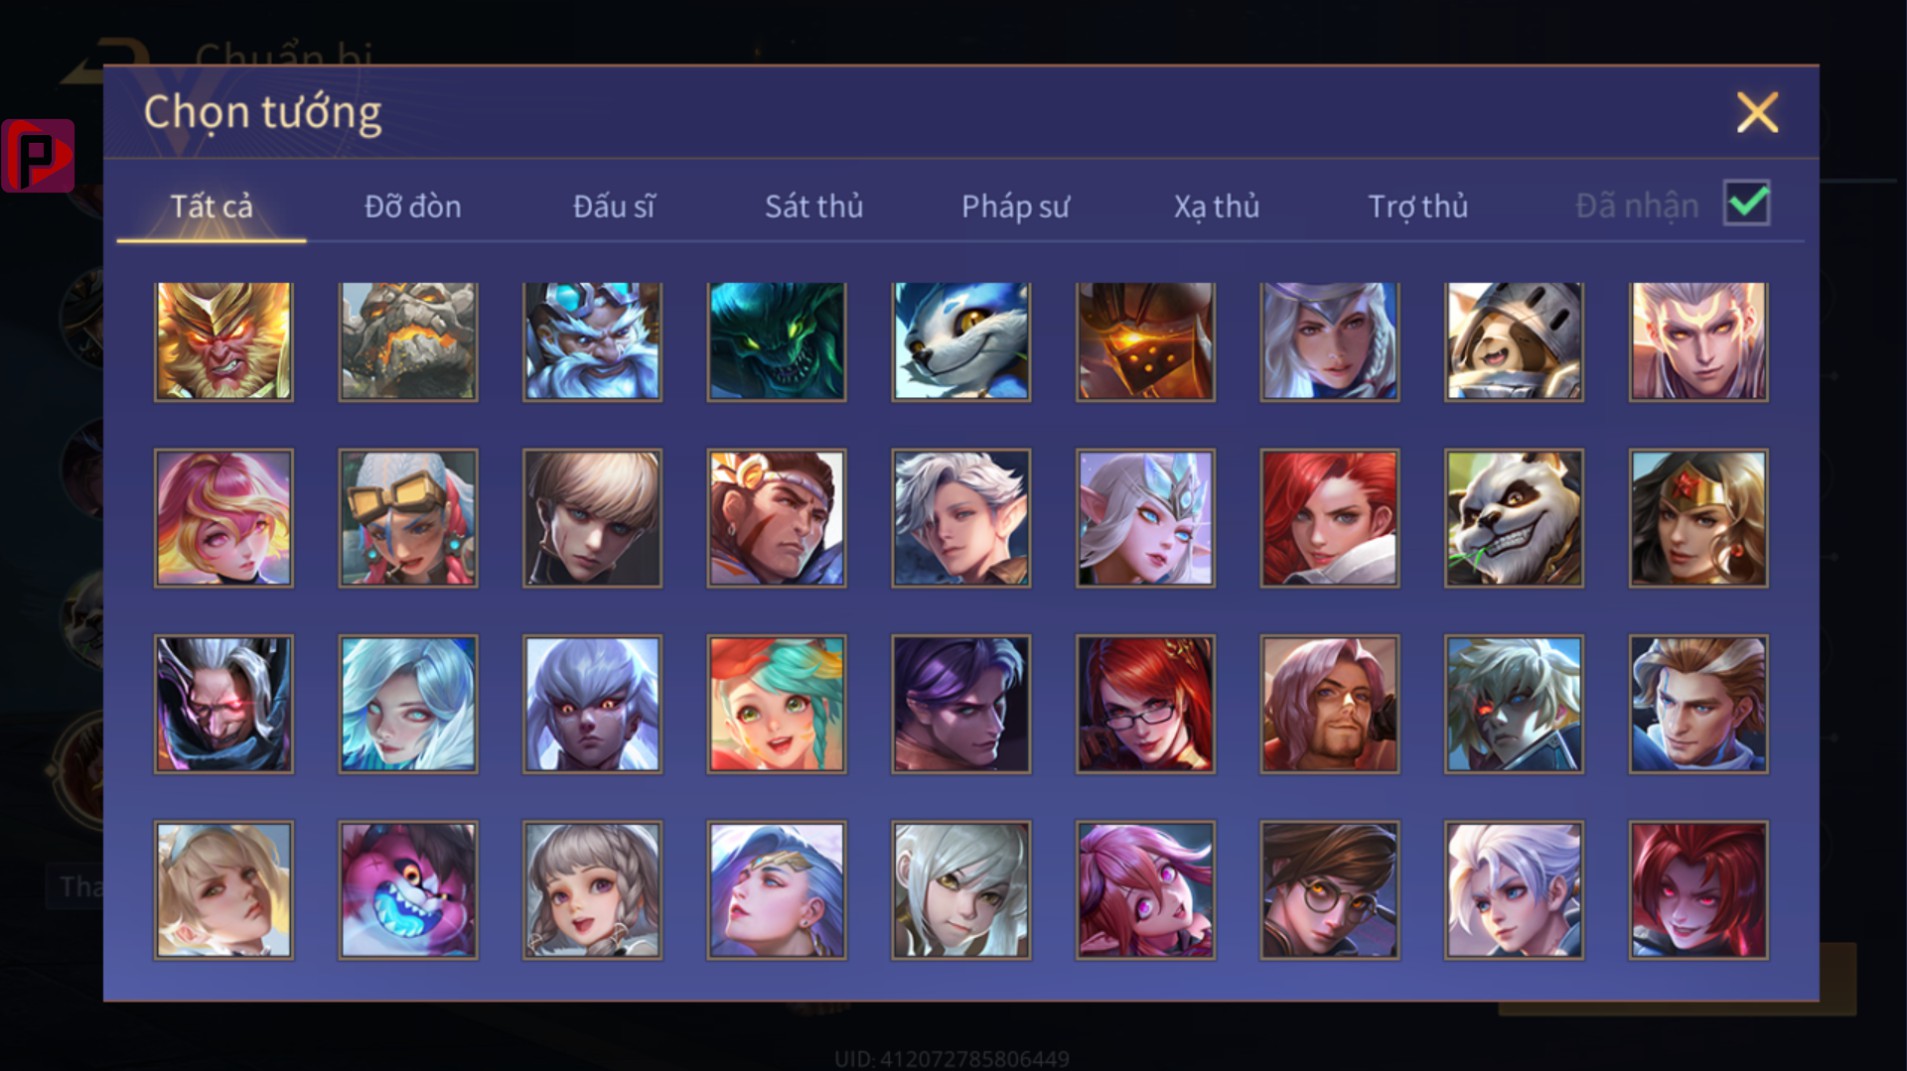Screen dimensions: 1907x1071
Task: Choose the panda hero with bamboo
Action: point(1514,518)
